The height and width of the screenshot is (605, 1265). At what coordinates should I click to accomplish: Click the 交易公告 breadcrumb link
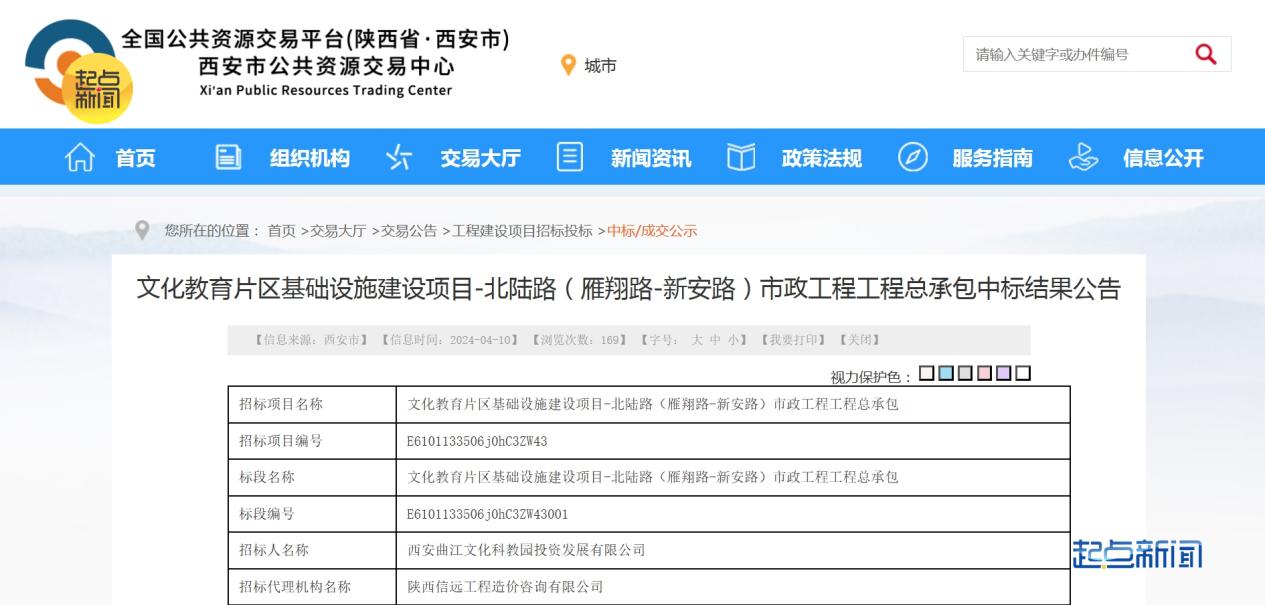click(x=409, y=231)
